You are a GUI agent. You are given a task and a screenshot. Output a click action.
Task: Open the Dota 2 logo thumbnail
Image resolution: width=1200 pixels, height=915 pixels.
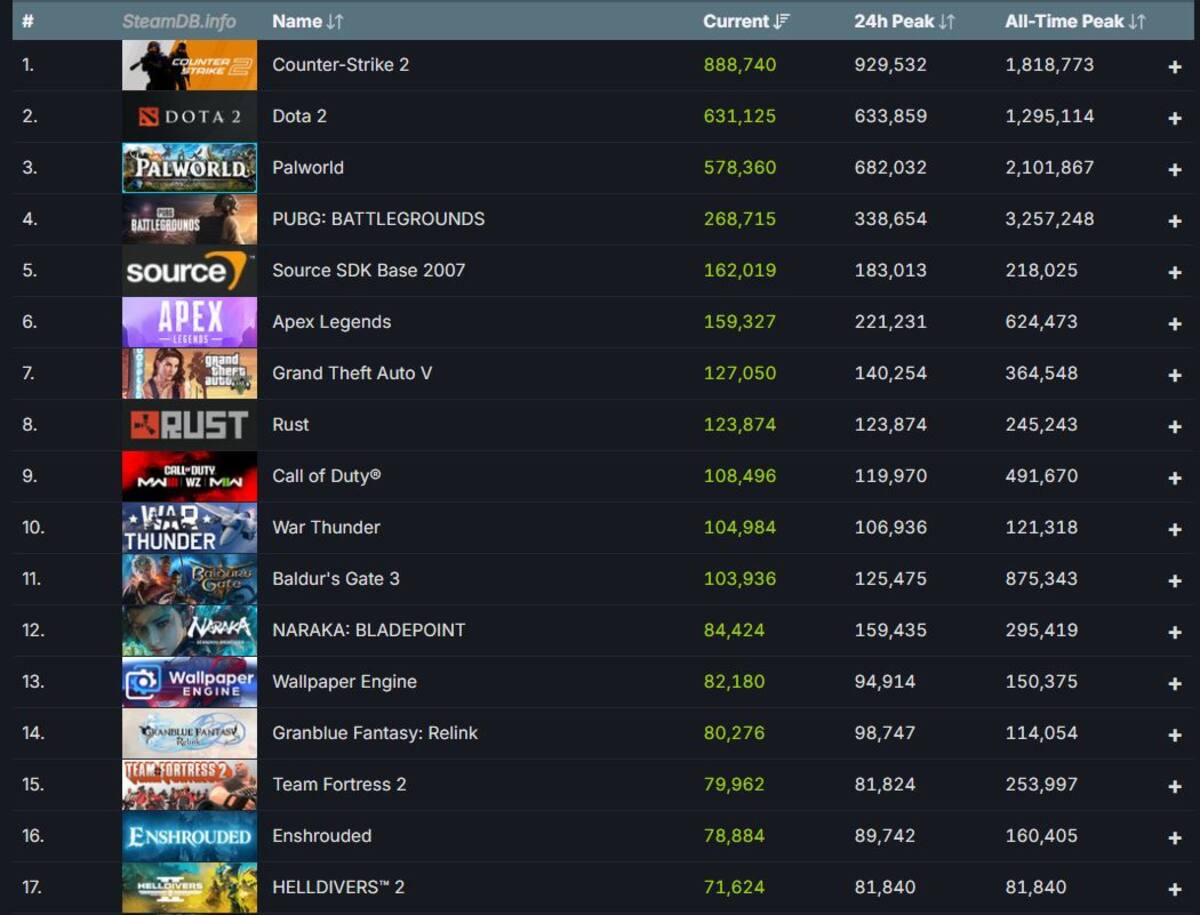[189, 116]
